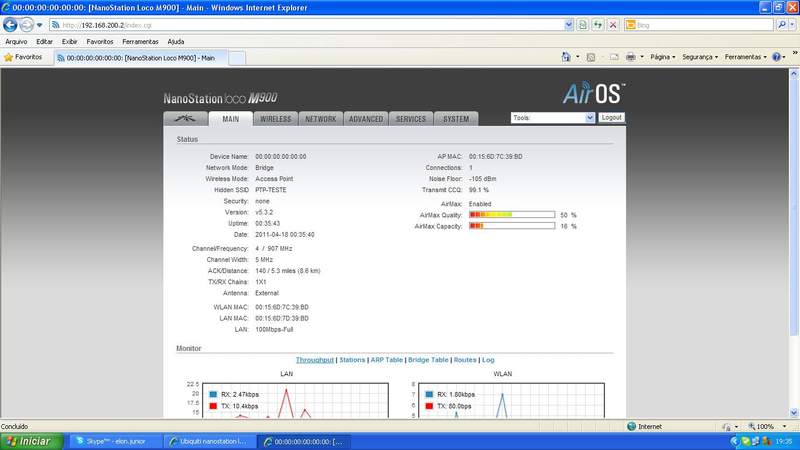Open search provider options dropdown
This screenshot has height=450, width=800.
click(793, 24)
